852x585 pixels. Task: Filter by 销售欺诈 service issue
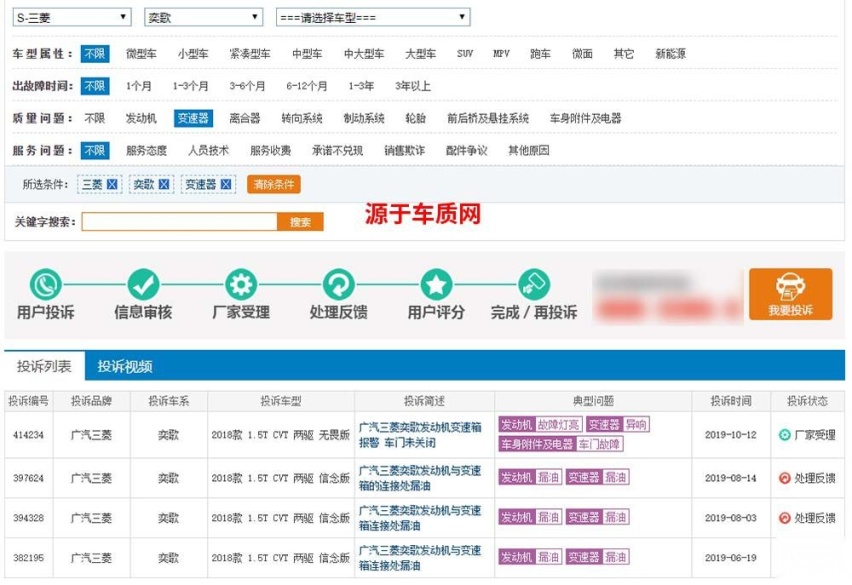pyautogui.click(x=404, y=150)
